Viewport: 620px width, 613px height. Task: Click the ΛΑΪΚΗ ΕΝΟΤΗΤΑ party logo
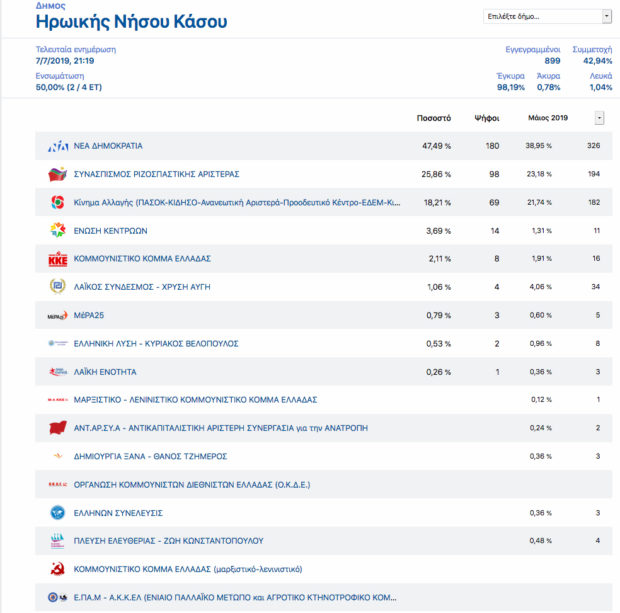[x=58, y=372]
